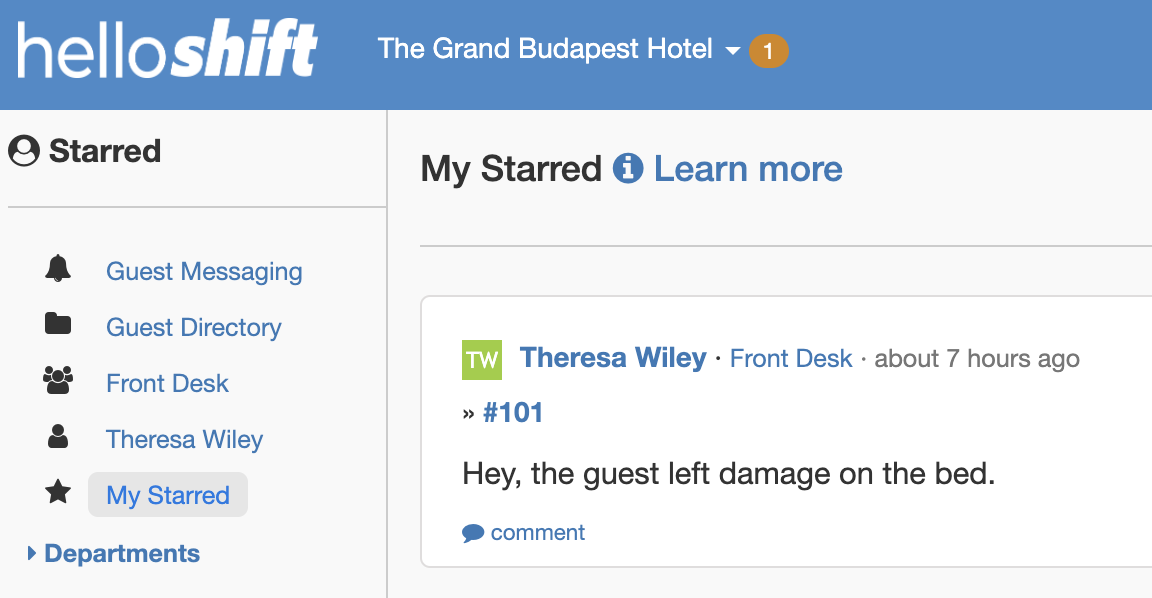Open the hotel selector dropdown arrow
The width and height of the screenshot is (1152, 598).
click(x=732, y=51)
